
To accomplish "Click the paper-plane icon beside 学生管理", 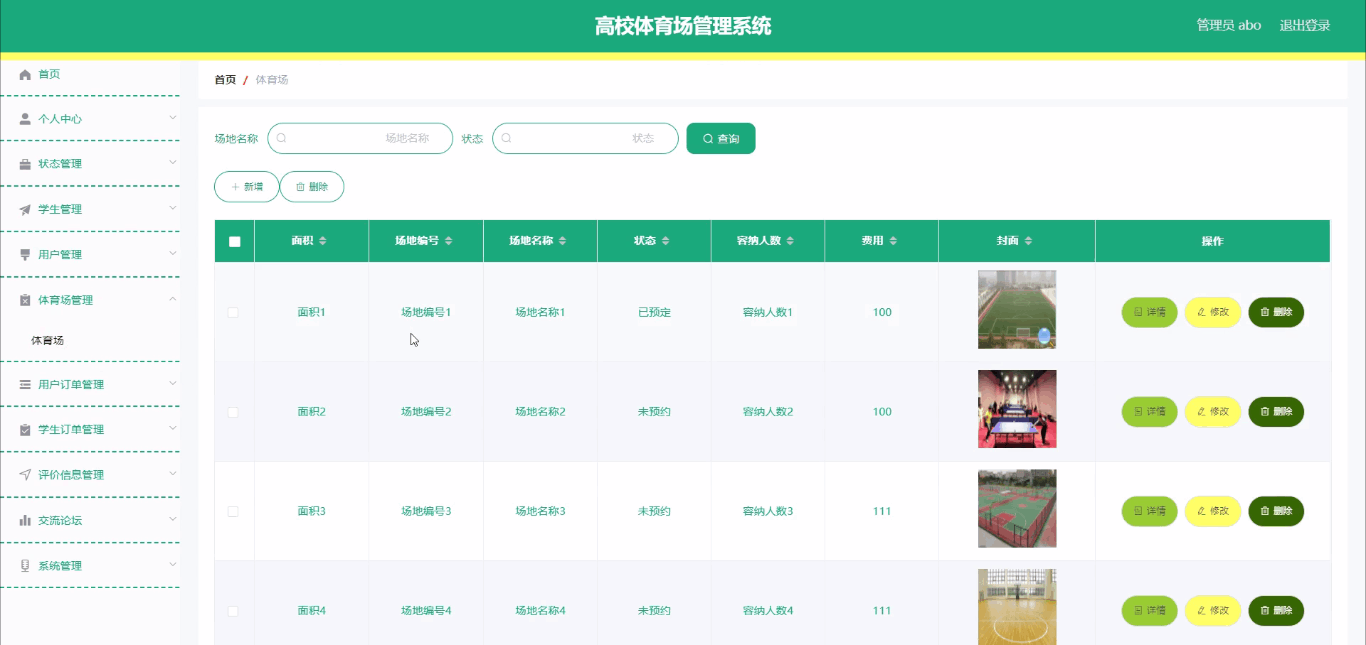I will 22,208.
